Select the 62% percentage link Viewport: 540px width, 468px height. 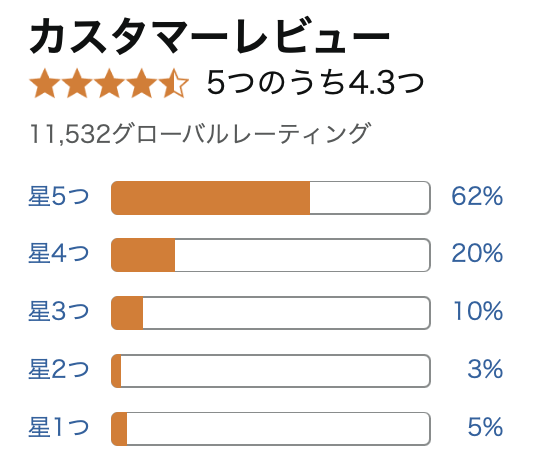[477, 196]
